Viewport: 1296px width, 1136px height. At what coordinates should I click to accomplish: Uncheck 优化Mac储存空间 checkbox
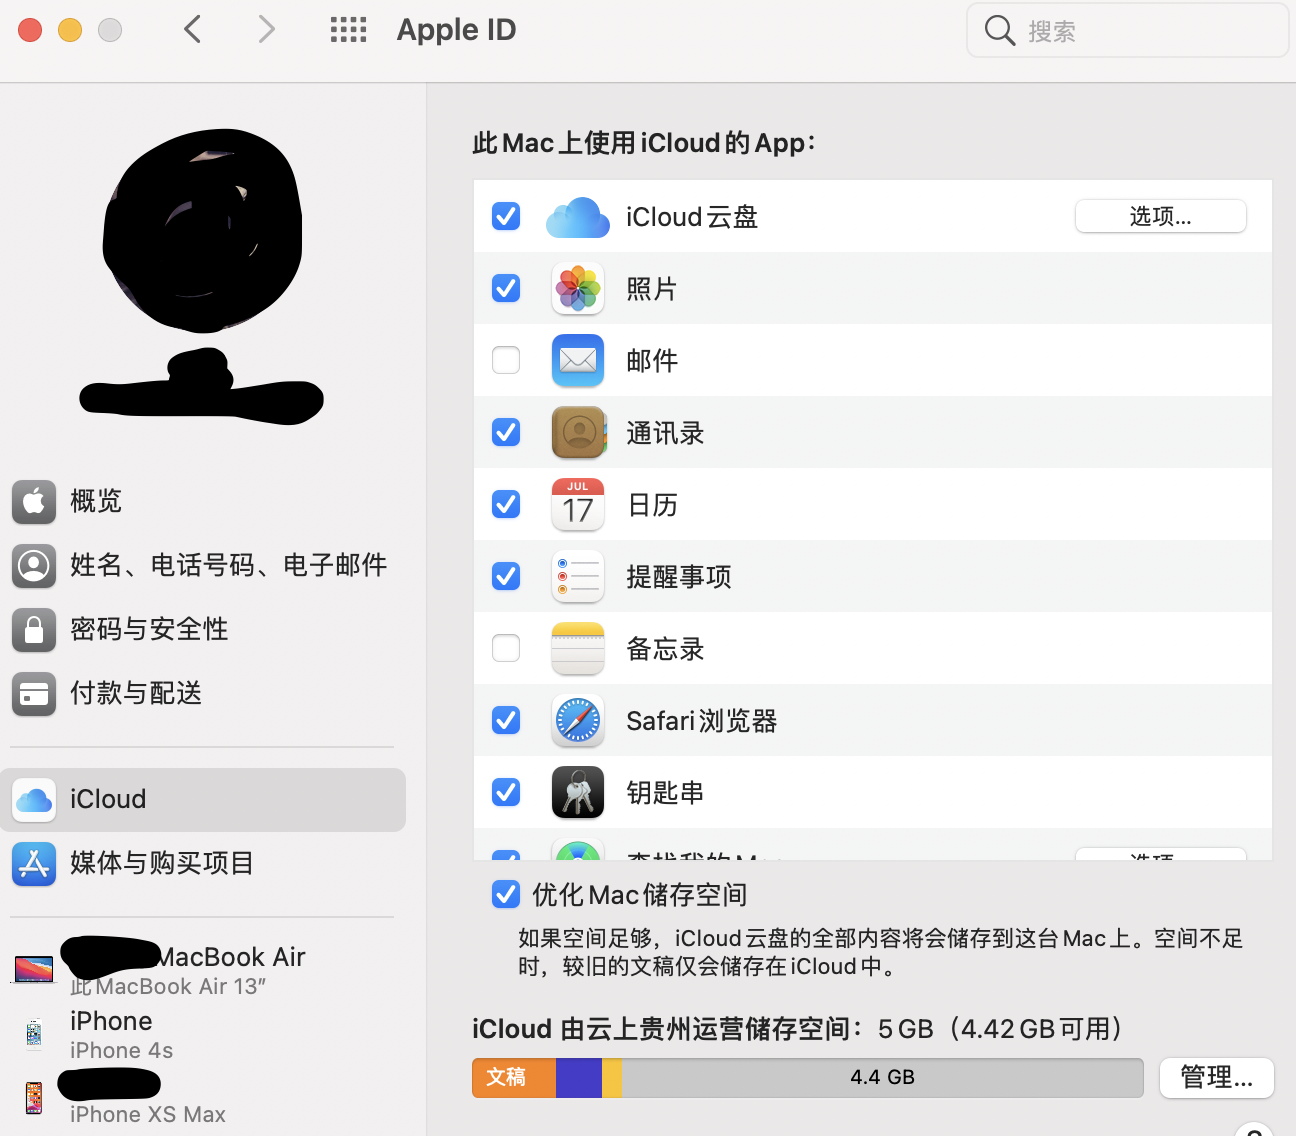click(506, 894)
